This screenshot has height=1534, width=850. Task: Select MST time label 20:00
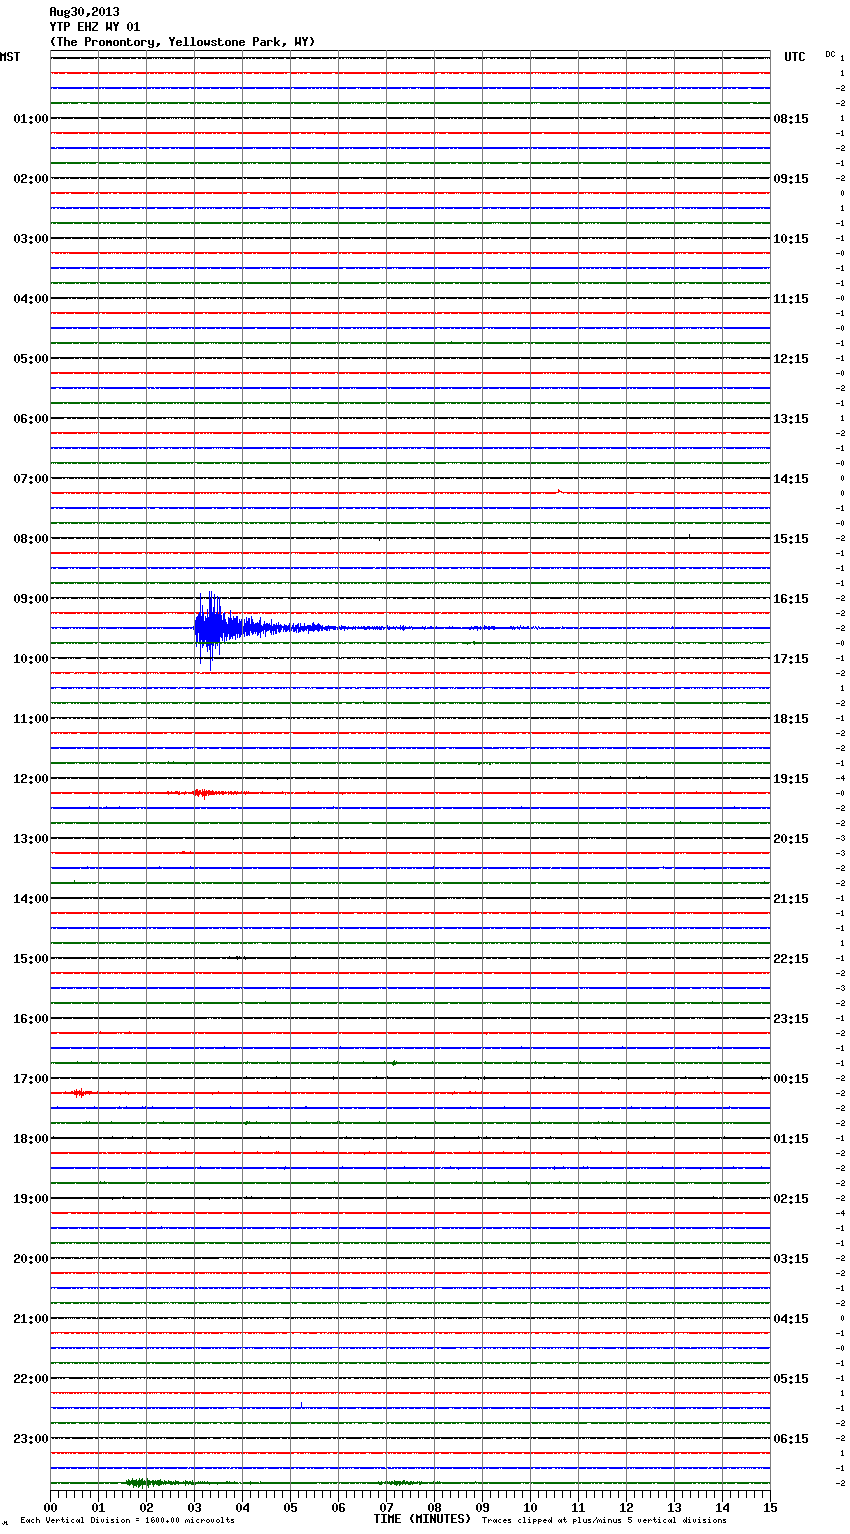[31, 1259]
